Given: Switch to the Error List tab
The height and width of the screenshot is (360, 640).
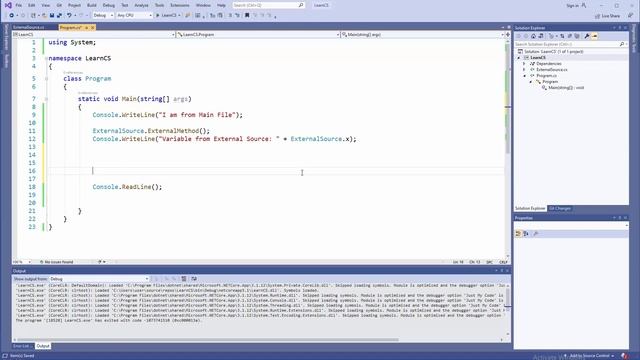Looking at the screenshot, I should pos(21,346).
